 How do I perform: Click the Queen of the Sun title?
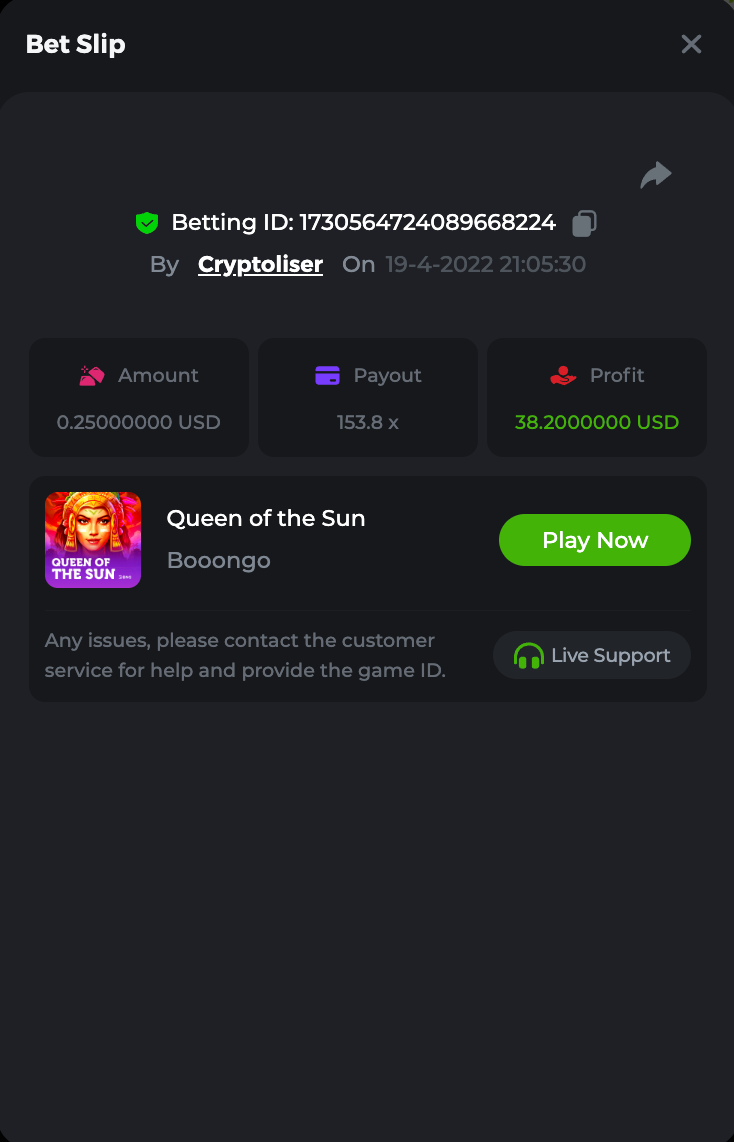point(266,518)
